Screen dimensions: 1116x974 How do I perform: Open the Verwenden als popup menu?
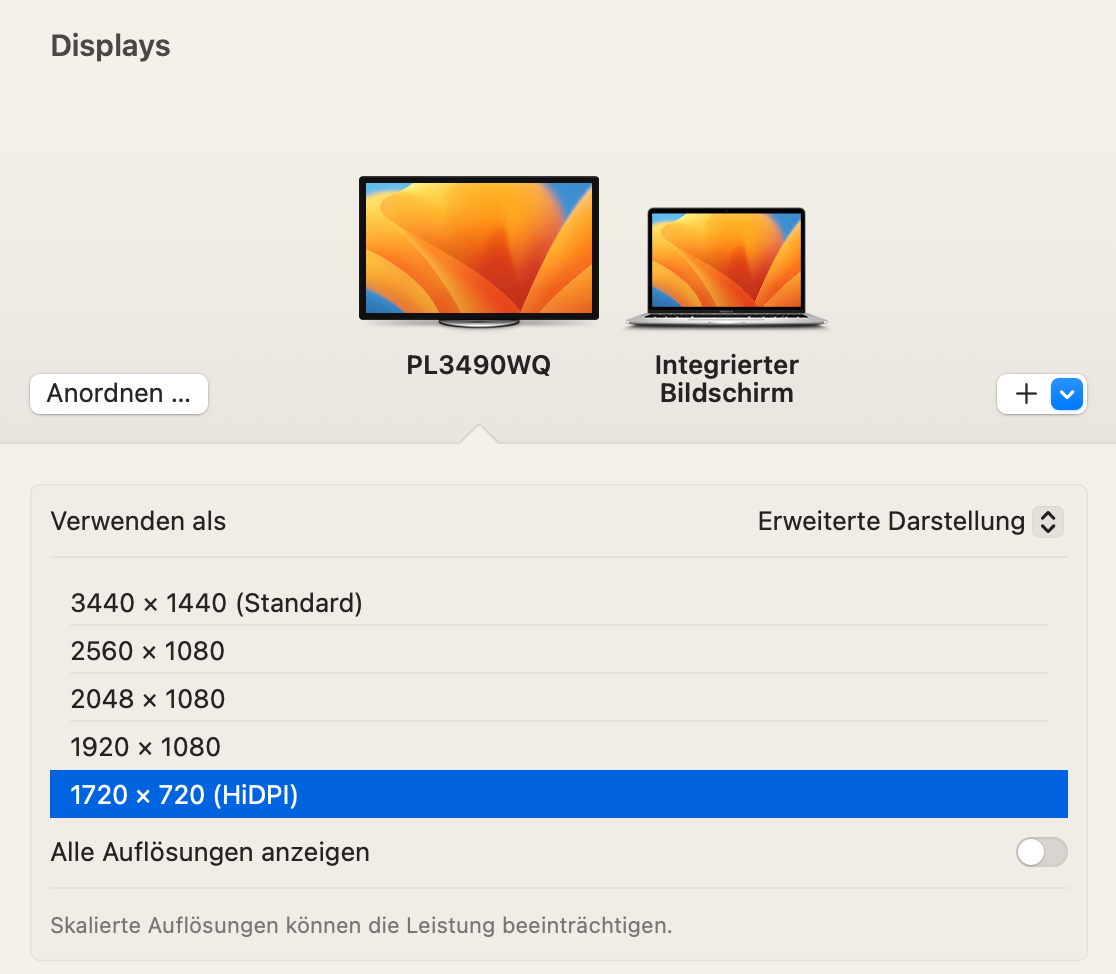(910, 521)
